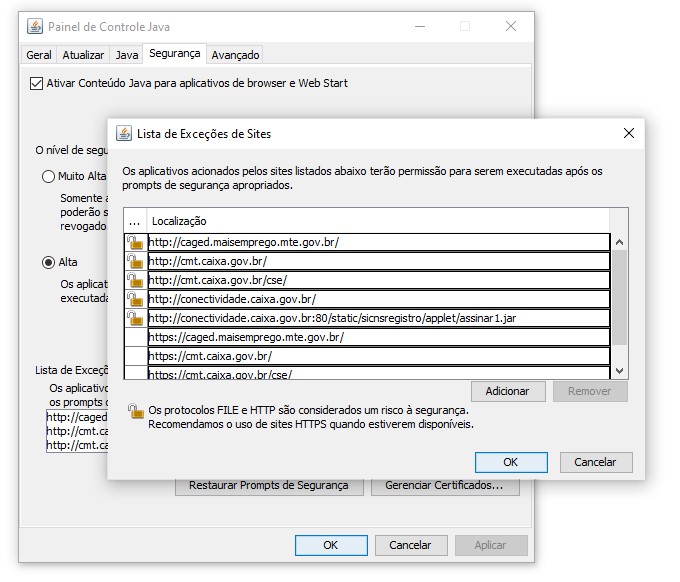
Task: Open Gerenciar Certificados
Action: click(445, 486)
